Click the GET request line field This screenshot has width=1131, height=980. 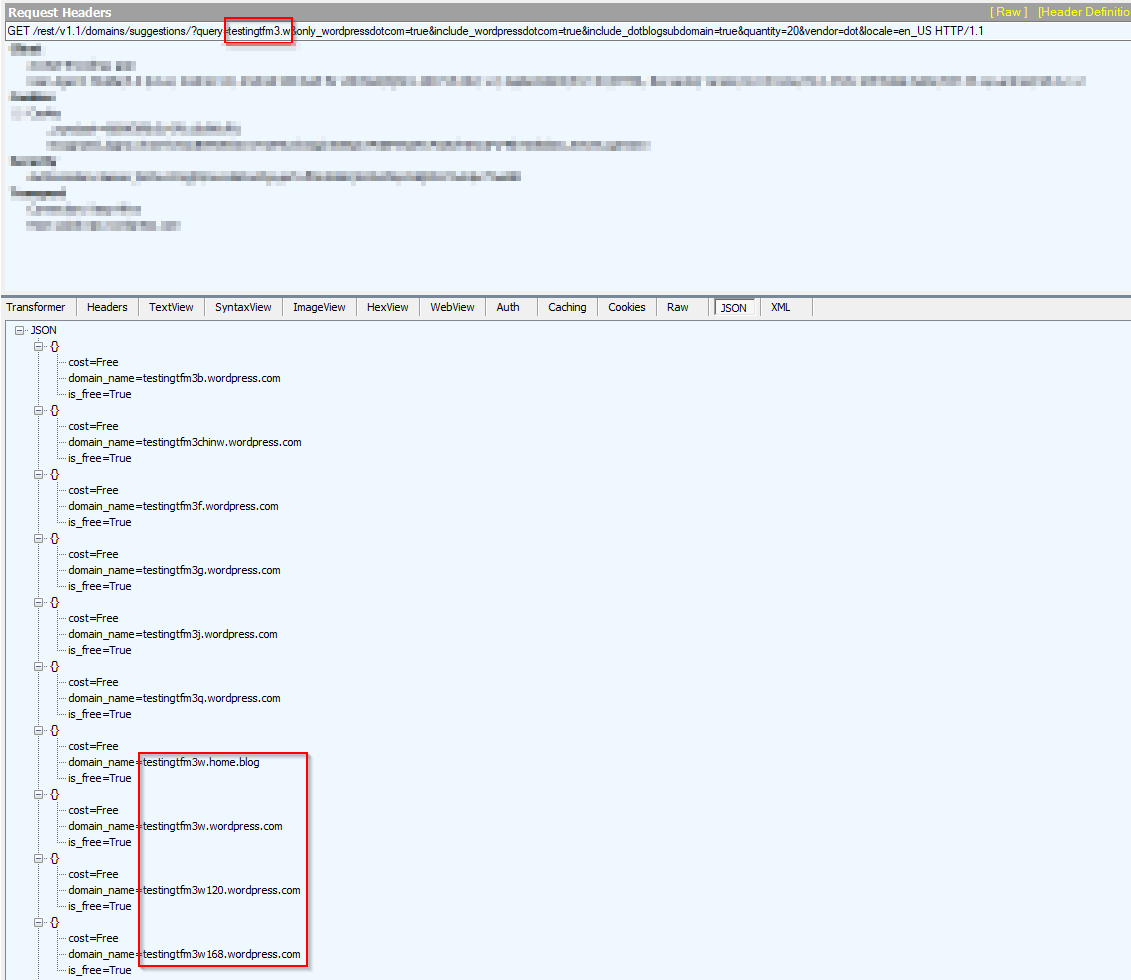(568, 31)
